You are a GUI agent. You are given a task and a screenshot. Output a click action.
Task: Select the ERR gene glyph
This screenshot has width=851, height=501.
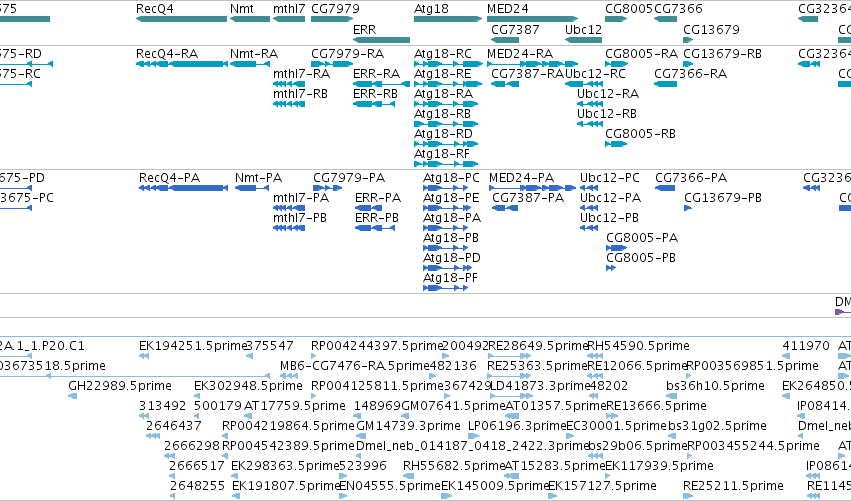click(x=381, y=40)
